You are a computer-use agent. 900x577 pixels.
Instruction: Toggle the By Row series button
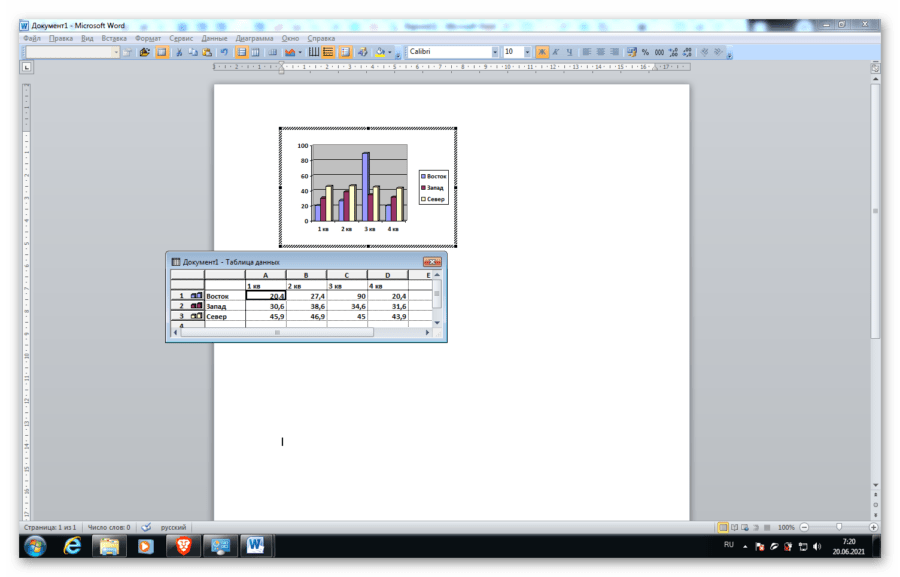(242, 52)
